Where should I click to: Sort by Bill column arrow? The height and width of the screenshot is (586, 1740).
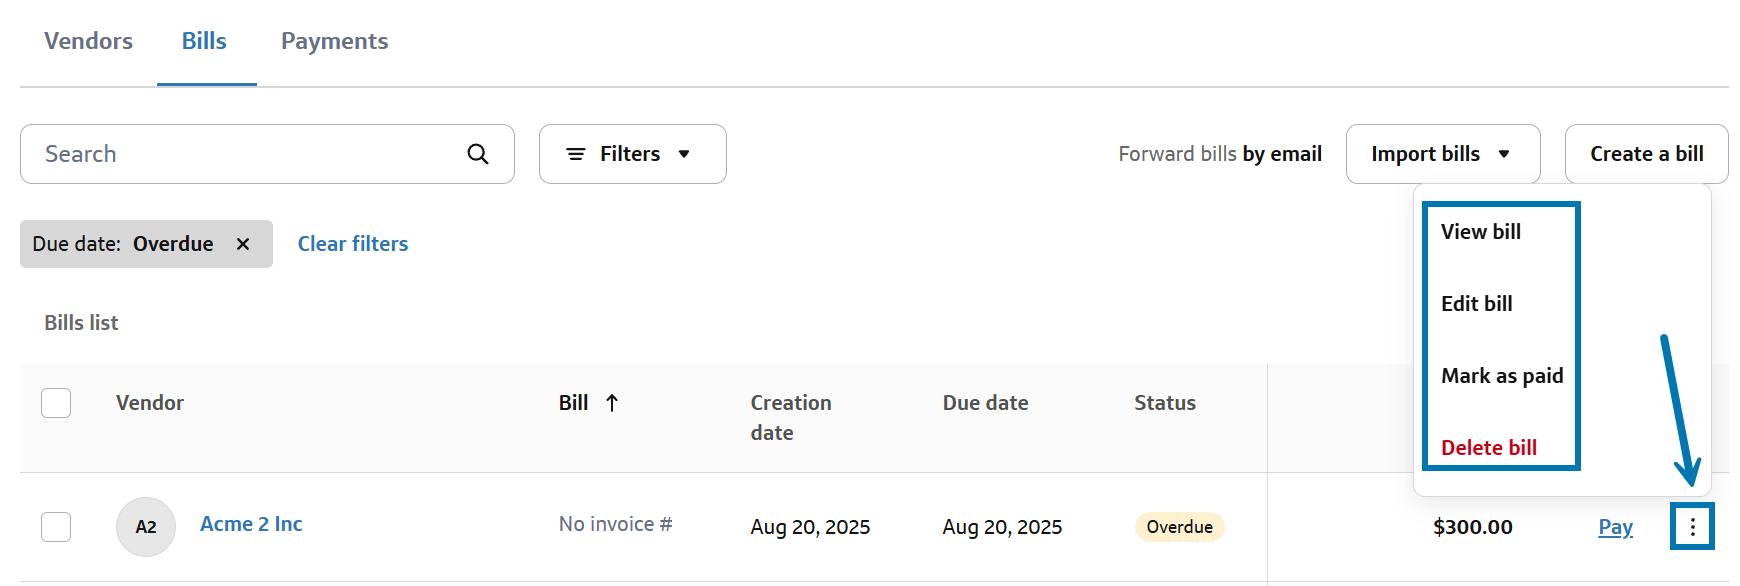pyautogui.click(x=612, y=403)
